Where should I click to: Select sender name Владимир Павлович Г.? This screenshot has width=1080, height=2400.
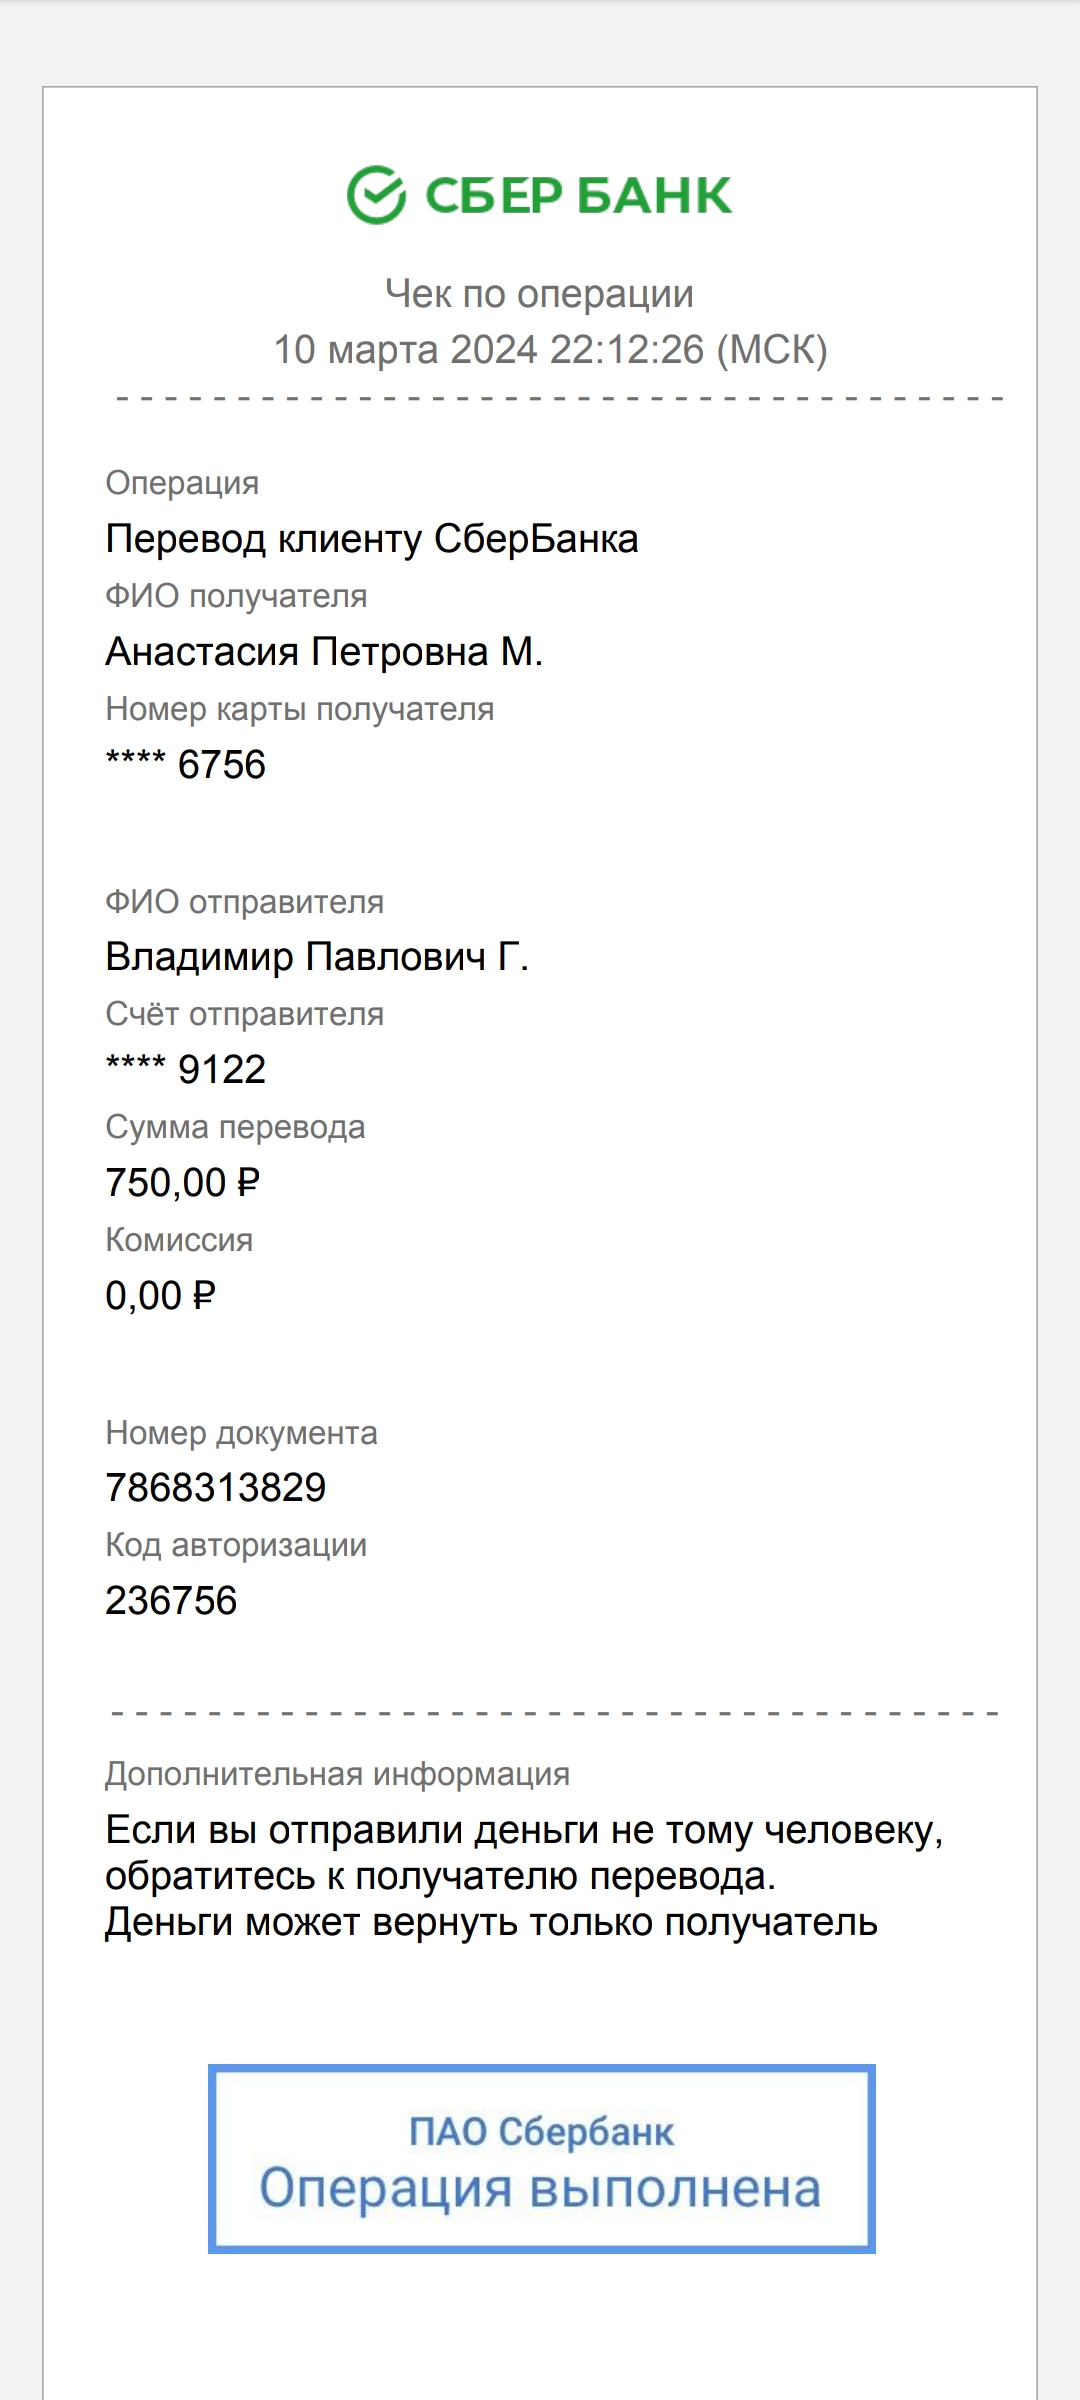pos(317,957)
